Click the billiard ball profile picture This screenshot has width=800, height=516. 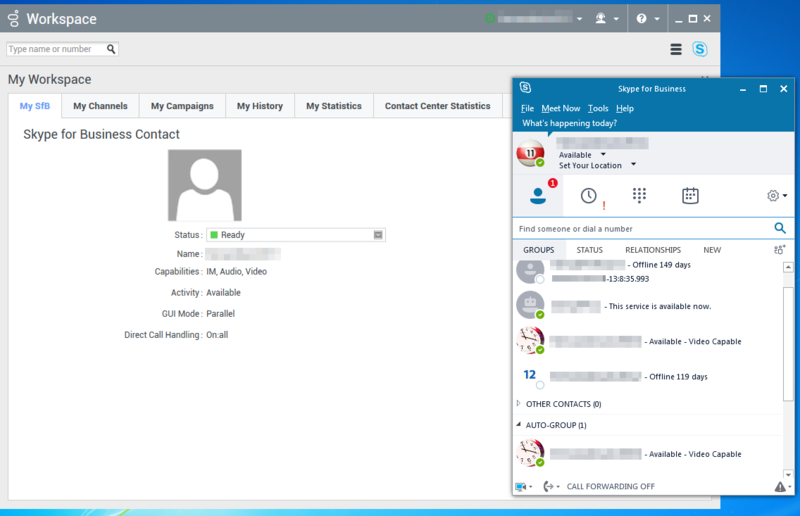pos(530,153)
